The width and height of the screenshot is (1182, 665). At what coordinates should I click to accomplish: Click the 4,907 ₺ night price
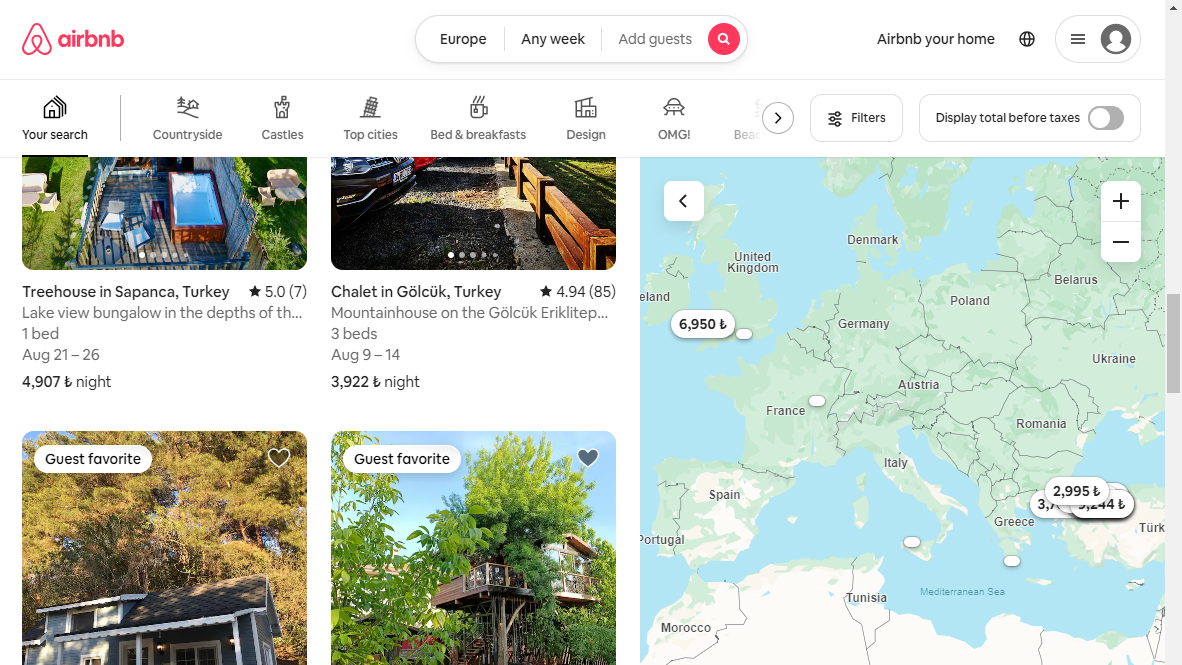tap(66, 382)
